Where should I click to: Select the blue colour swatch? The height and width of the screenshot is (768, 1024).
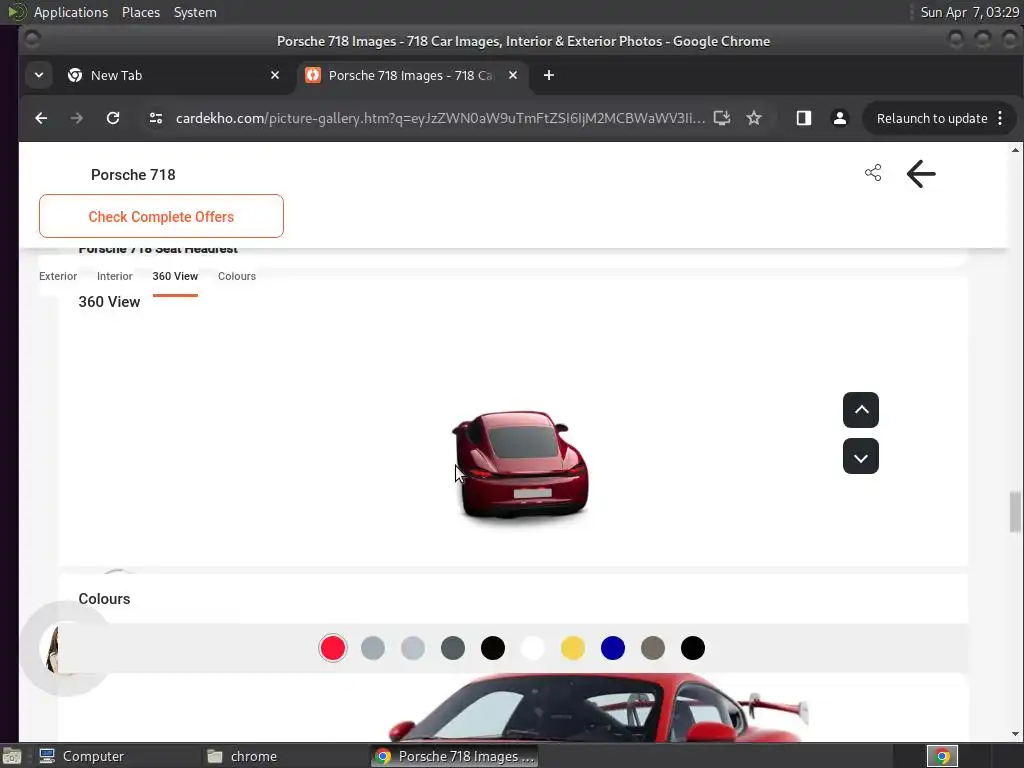pos(613,648)
